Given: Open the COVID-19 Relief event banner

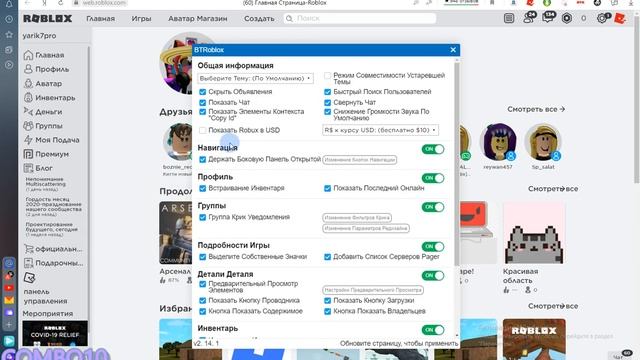Looking at the screenshot, I should [x=55, y=333].
